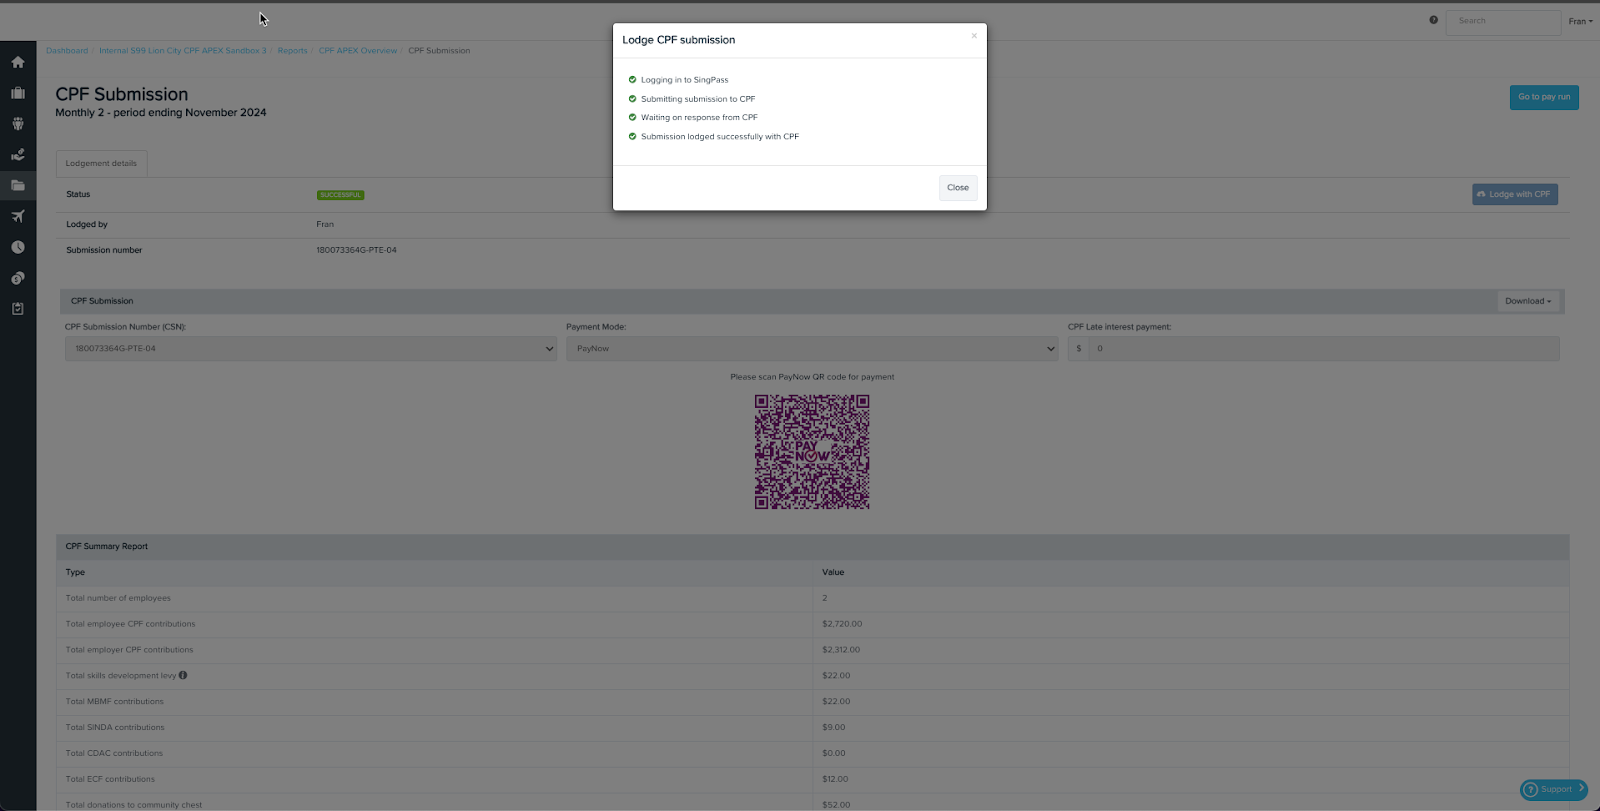Expand the CPF Submission Number dropdown
The image size is (1600, 811).
tap(311, 349)
